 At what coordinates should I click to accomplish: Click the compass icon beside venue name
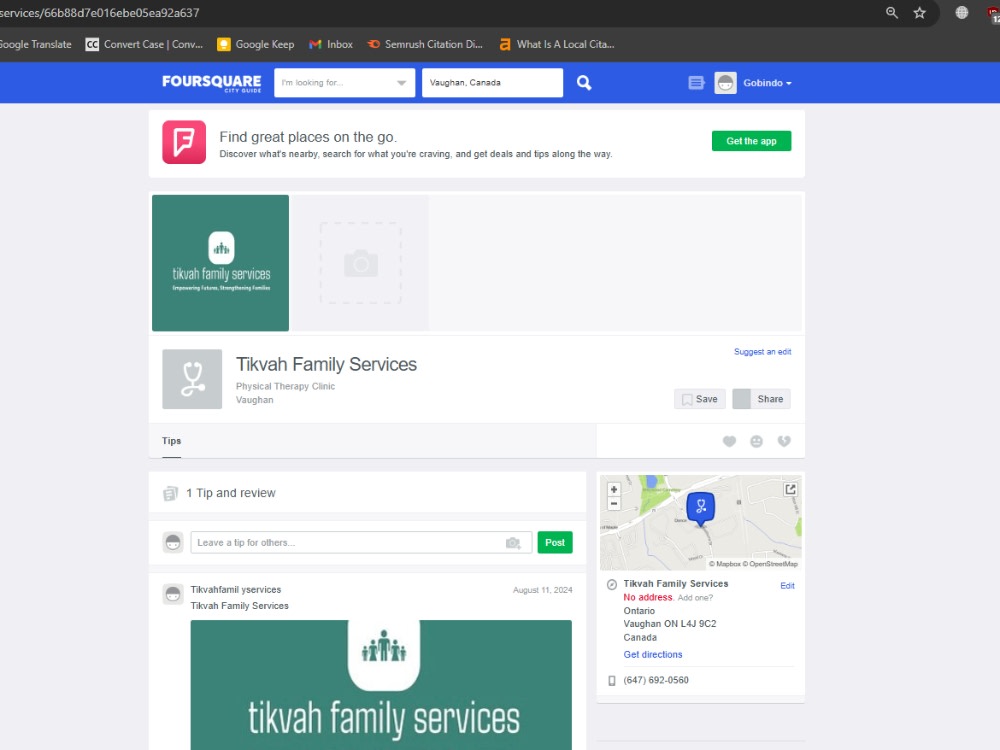(612, 584)
